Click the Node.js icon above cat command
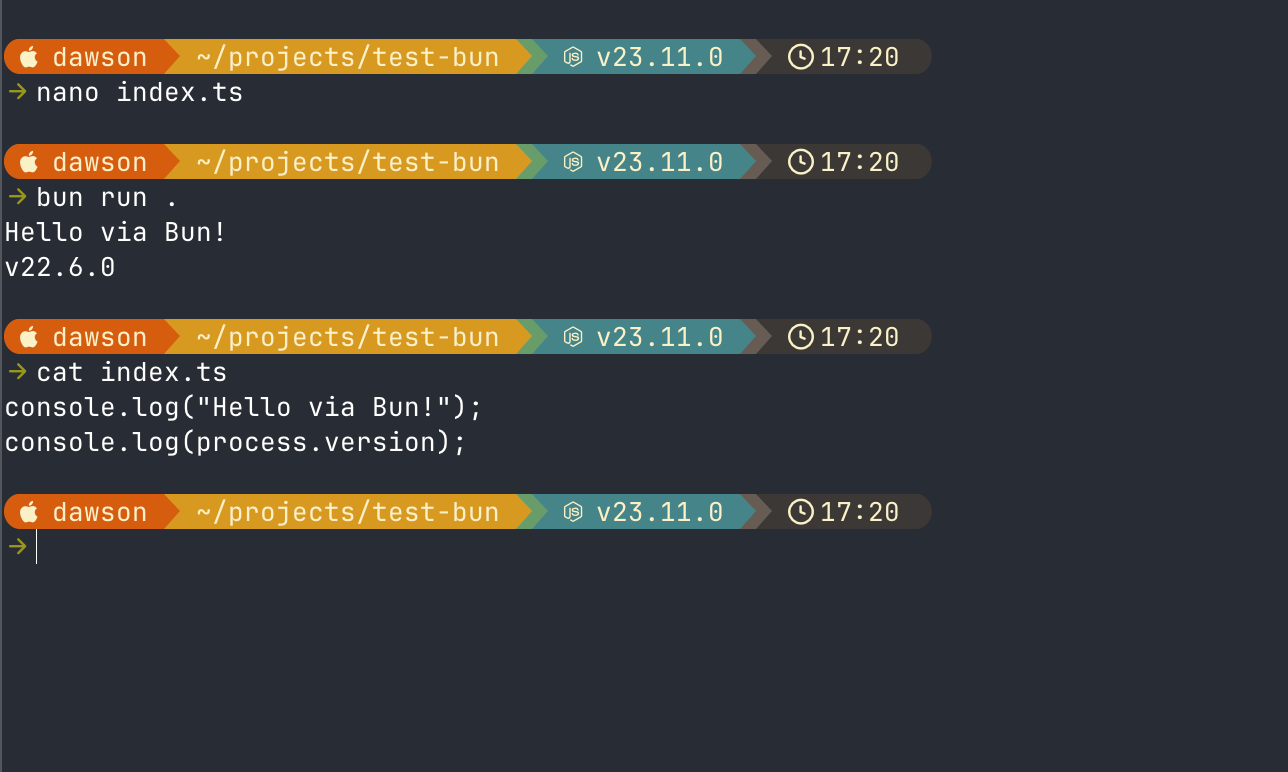 tap(573, 337)
